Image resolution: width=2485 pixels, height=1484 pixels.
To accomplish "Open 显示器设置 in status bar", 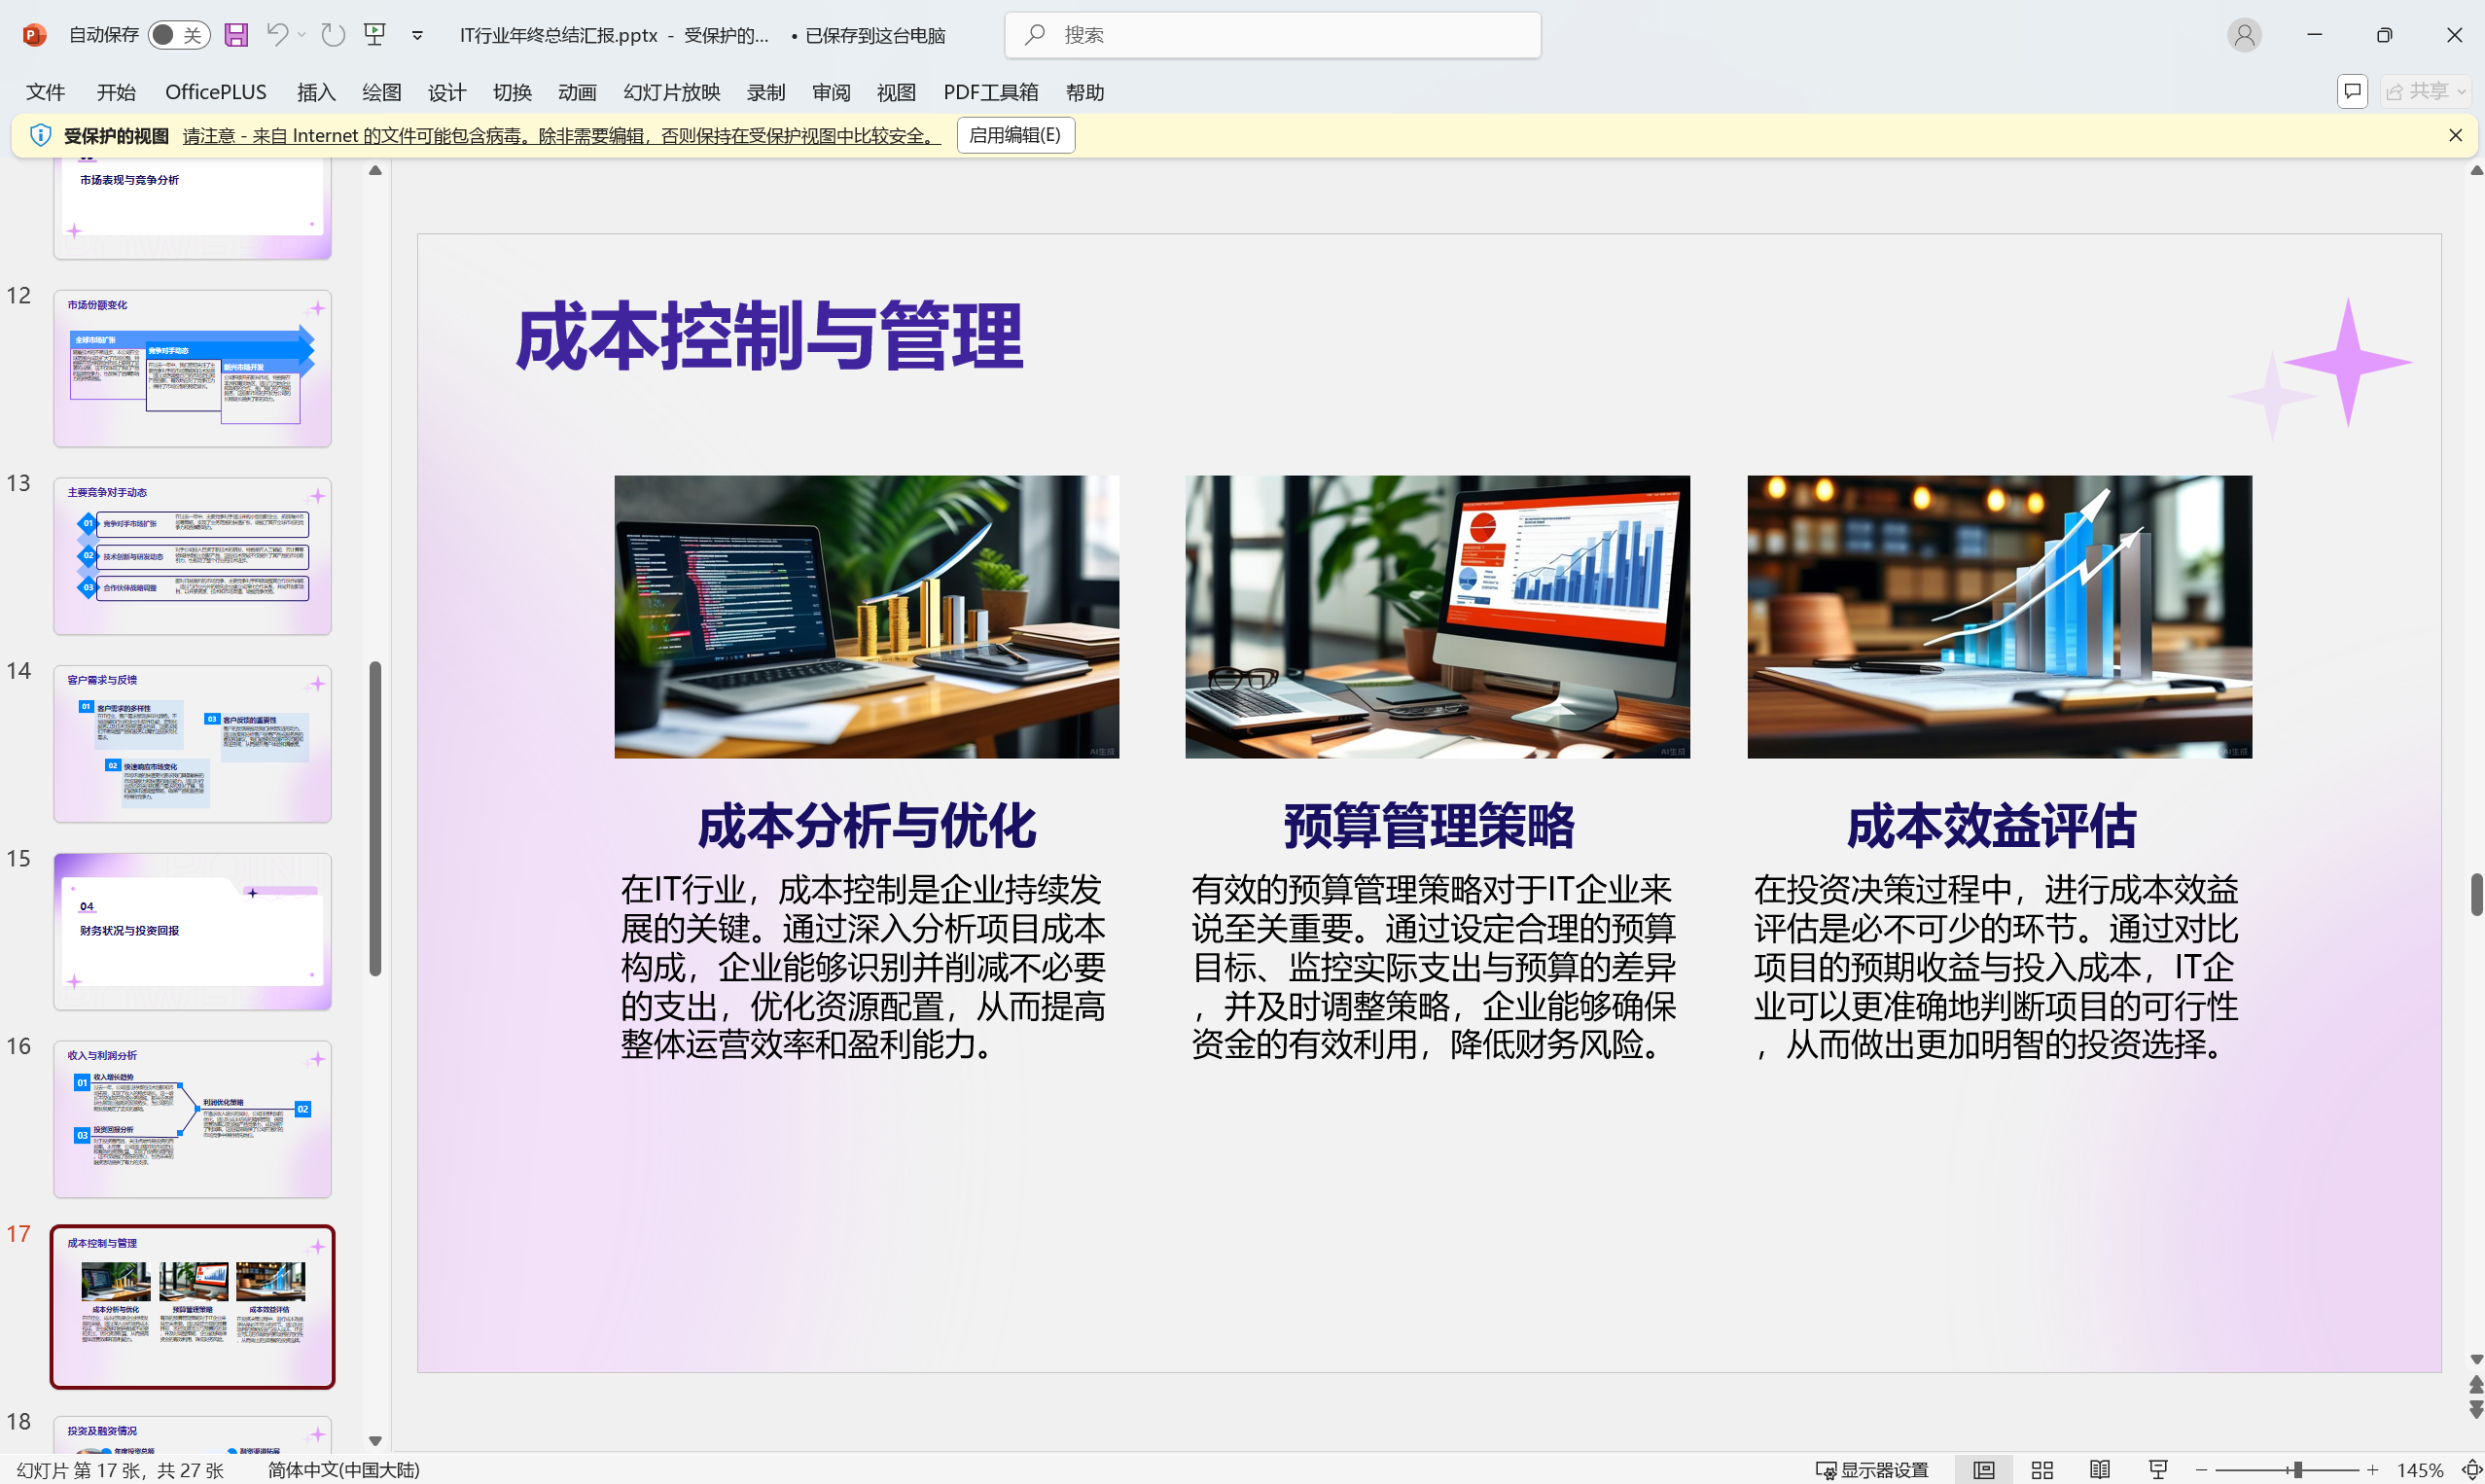I will 1872,1470.
